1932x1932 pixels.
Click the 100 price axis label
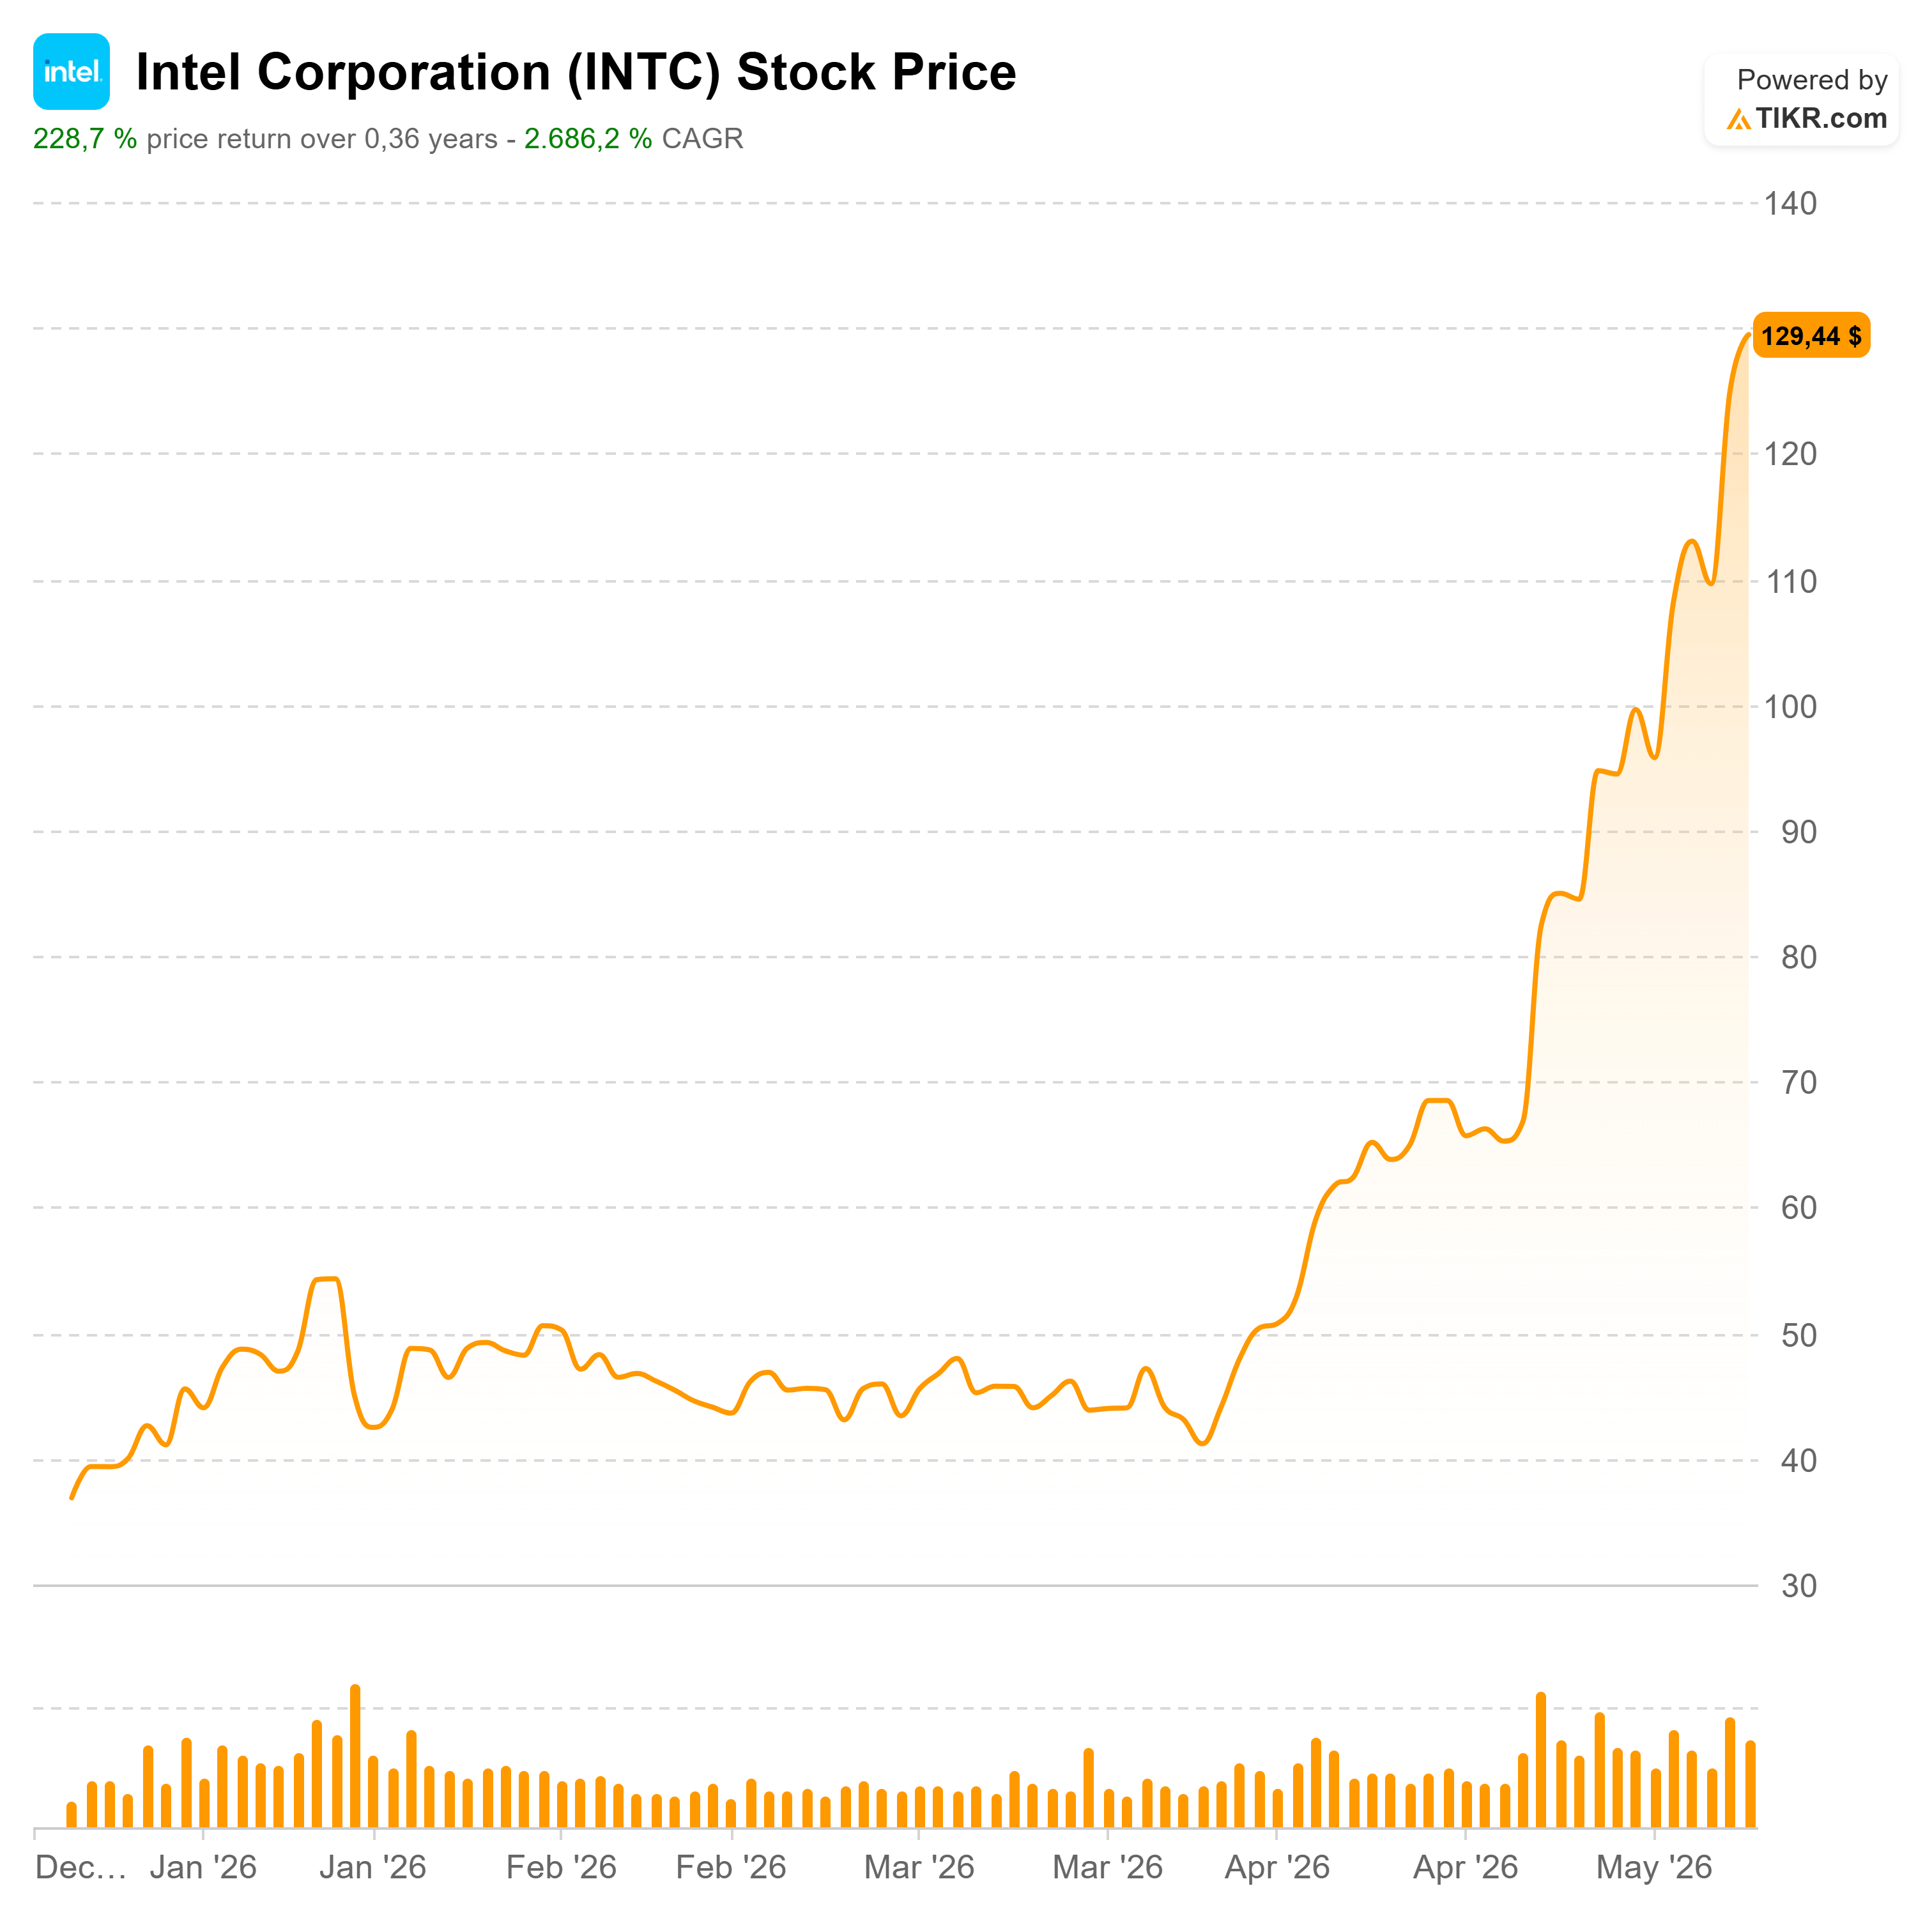(x=1790, y=707)
